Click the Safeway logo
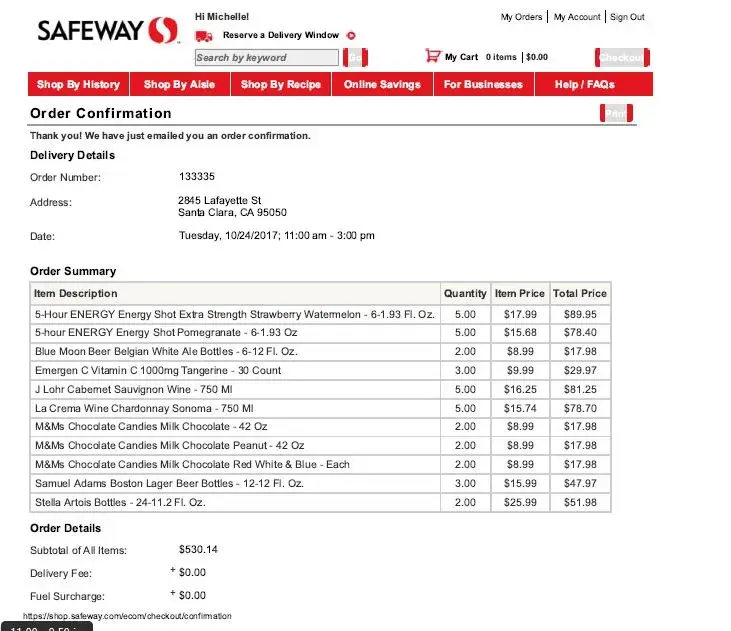This screenshot has height=631, width=731. coord(108,30)
